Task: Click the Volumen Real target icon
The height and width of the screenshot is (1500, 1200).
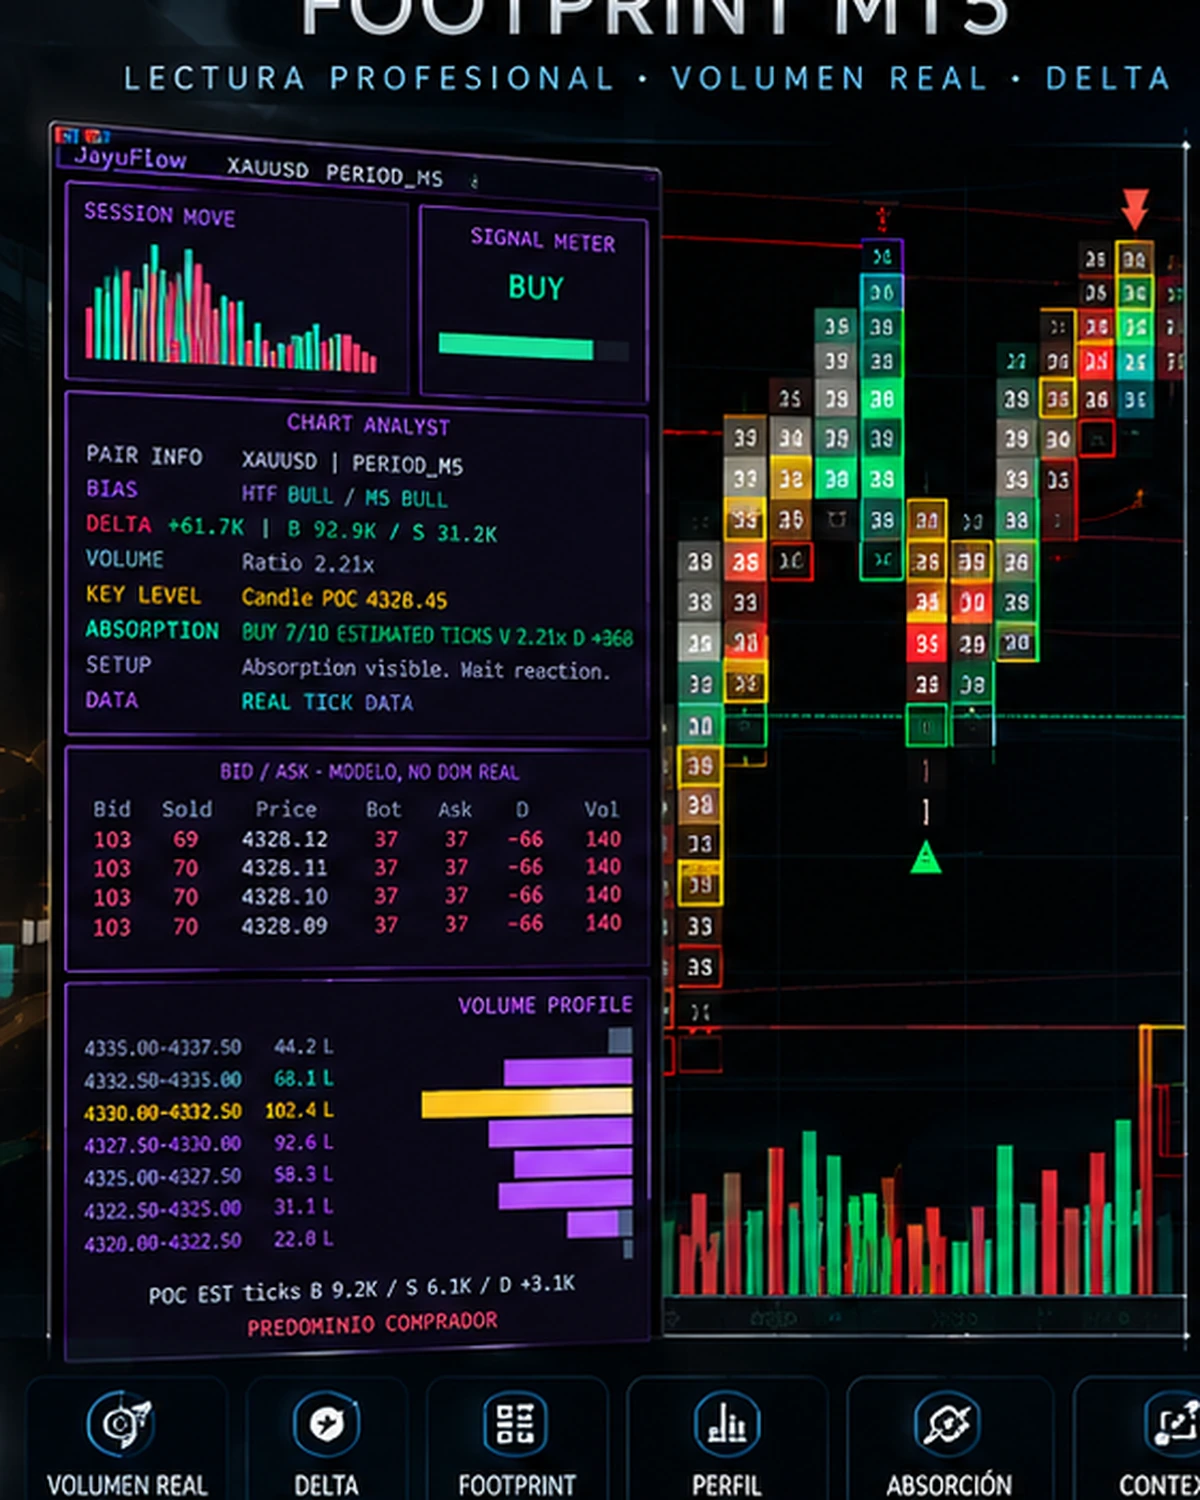Action: pos(119,1422)
